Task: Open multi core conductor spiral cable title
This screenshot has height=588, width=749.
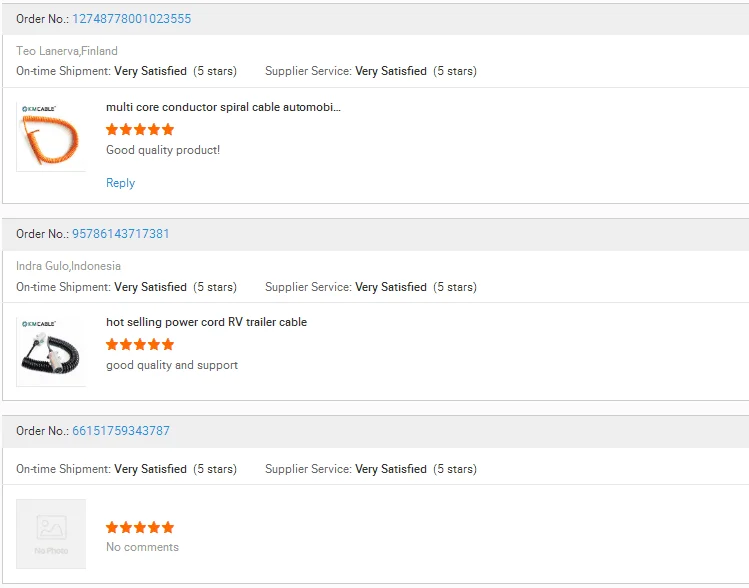Action: click(223, 107)
